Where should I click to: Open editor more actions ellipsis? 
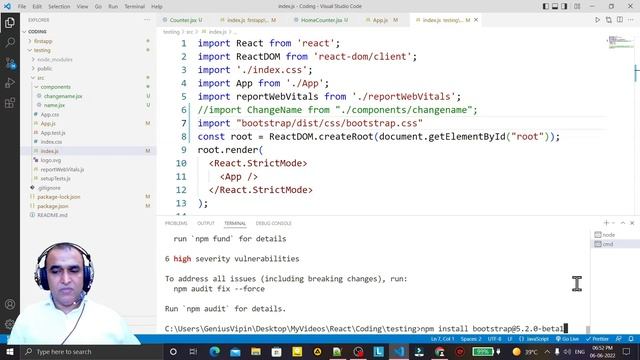[631, 20]
